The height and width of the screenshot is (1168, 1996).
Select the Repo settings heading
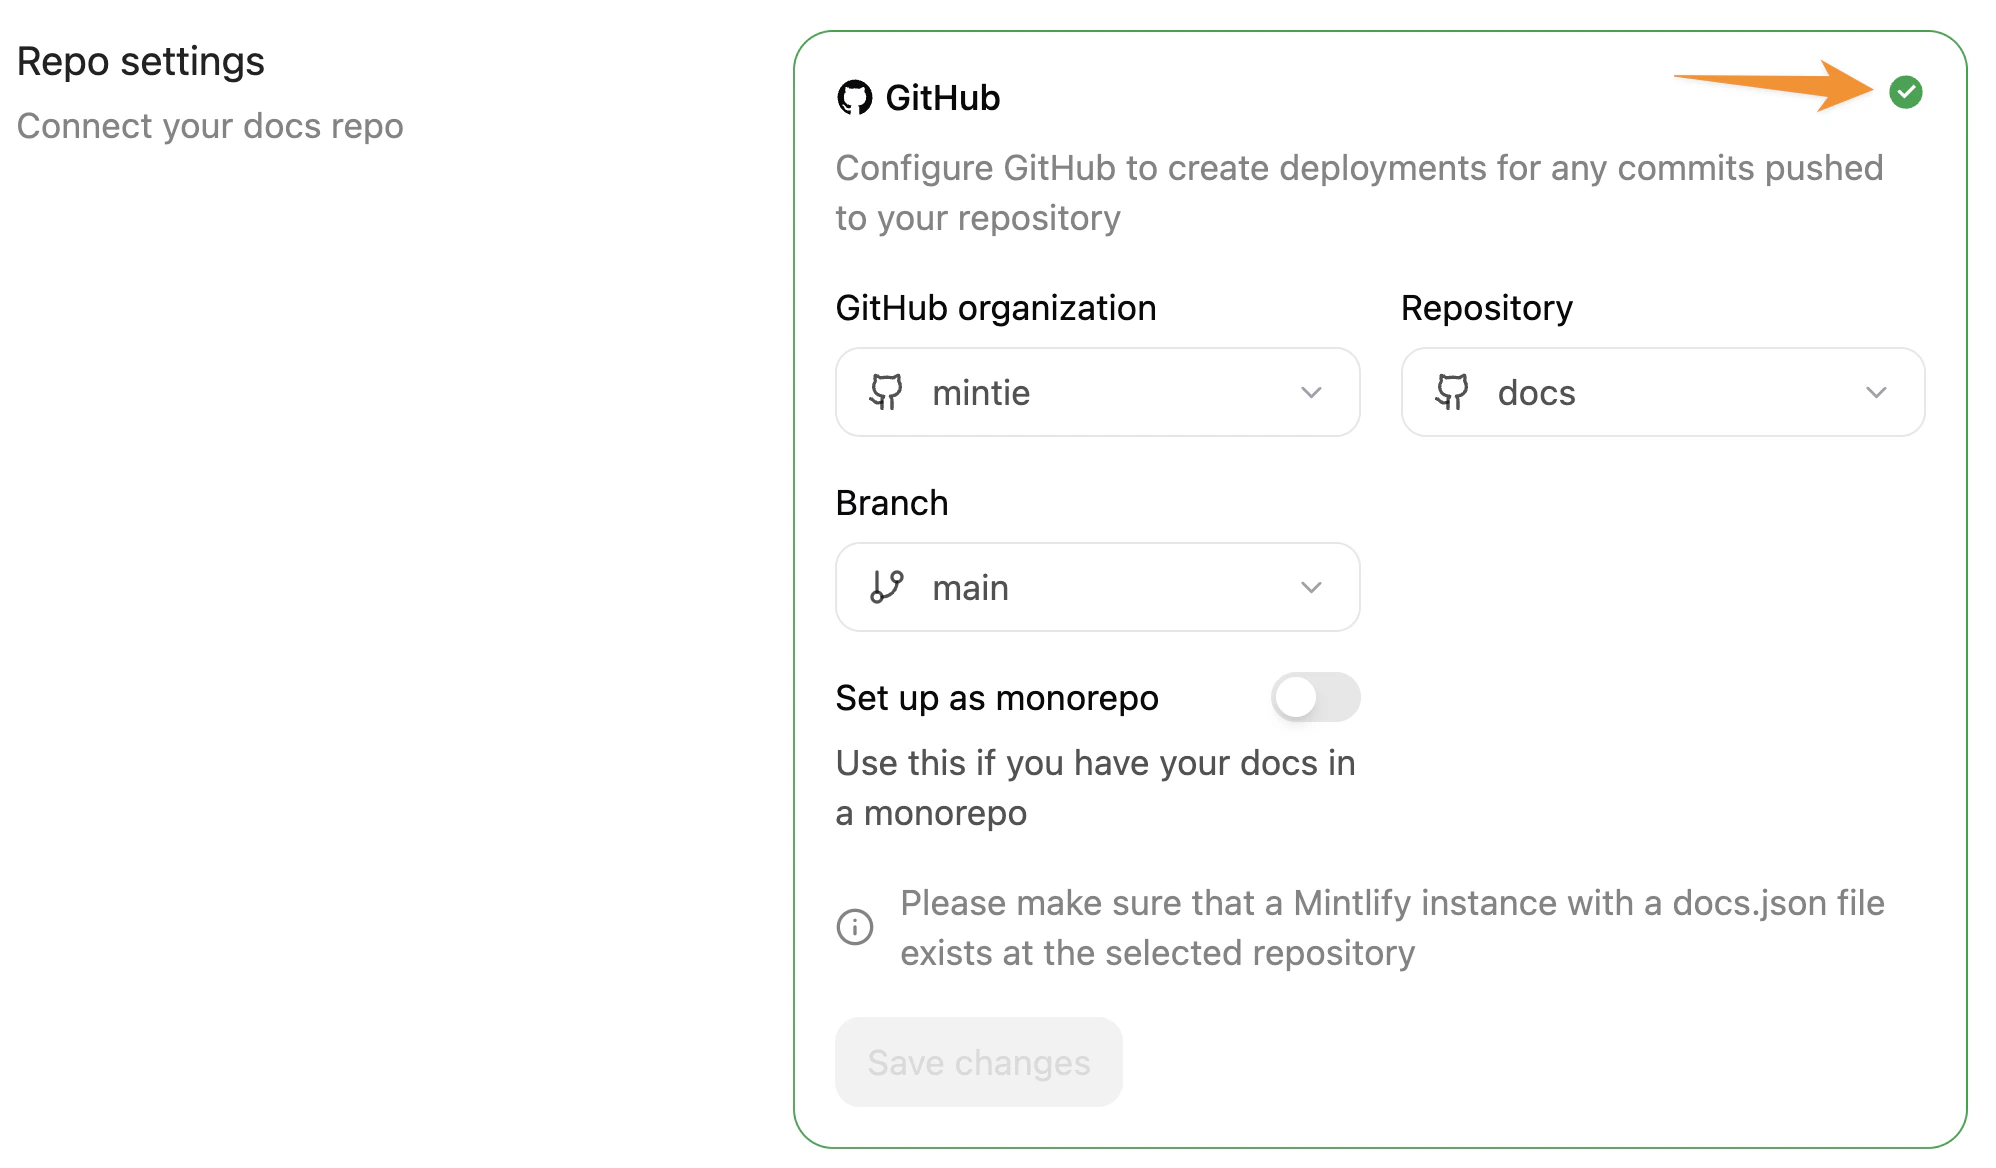(141, 61)
